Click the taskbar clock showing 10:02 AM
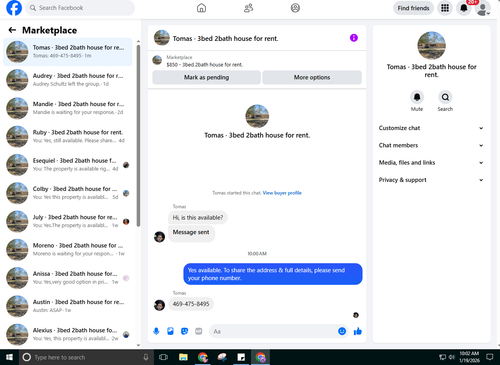The image size is (500, 365). click(469, 357)
